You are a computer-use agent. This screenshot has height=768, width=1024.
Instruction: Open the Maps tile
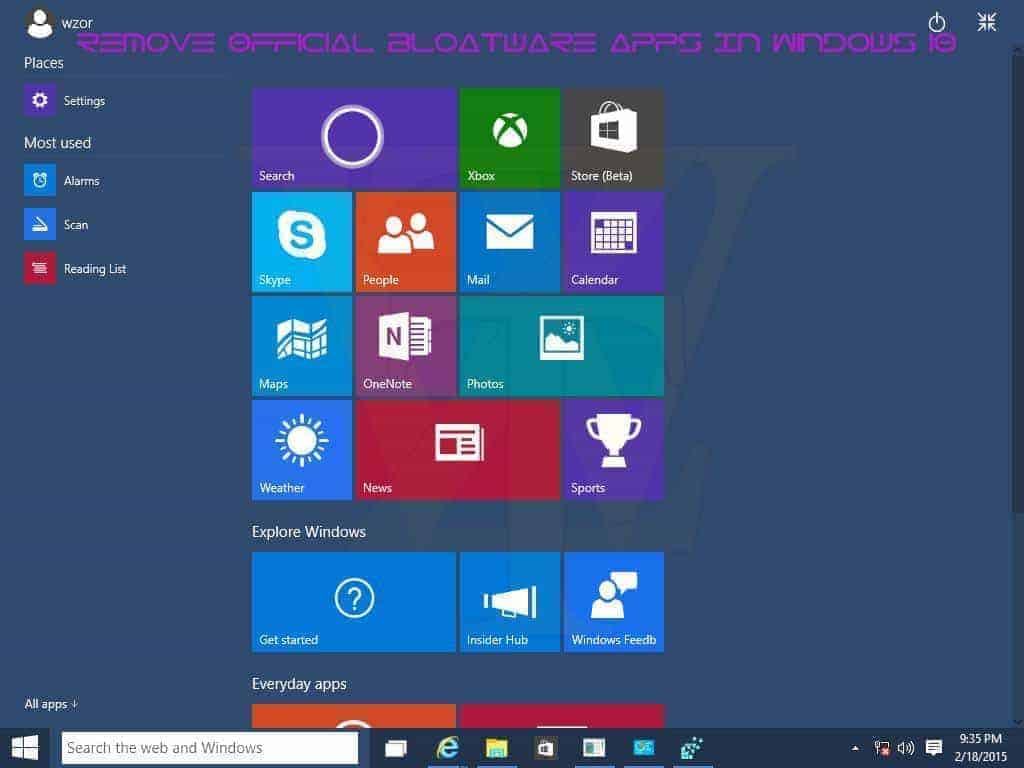point(302,346)
